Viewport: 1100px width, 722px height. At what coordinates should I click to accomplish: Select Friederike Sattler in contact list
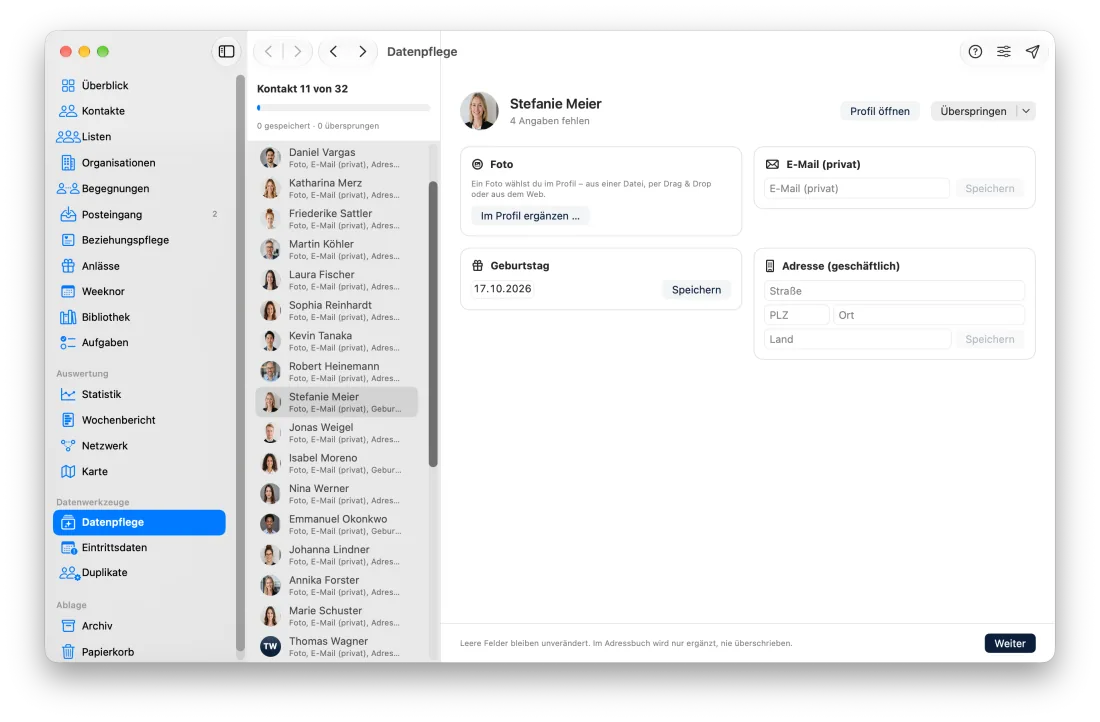coord(337,219)
